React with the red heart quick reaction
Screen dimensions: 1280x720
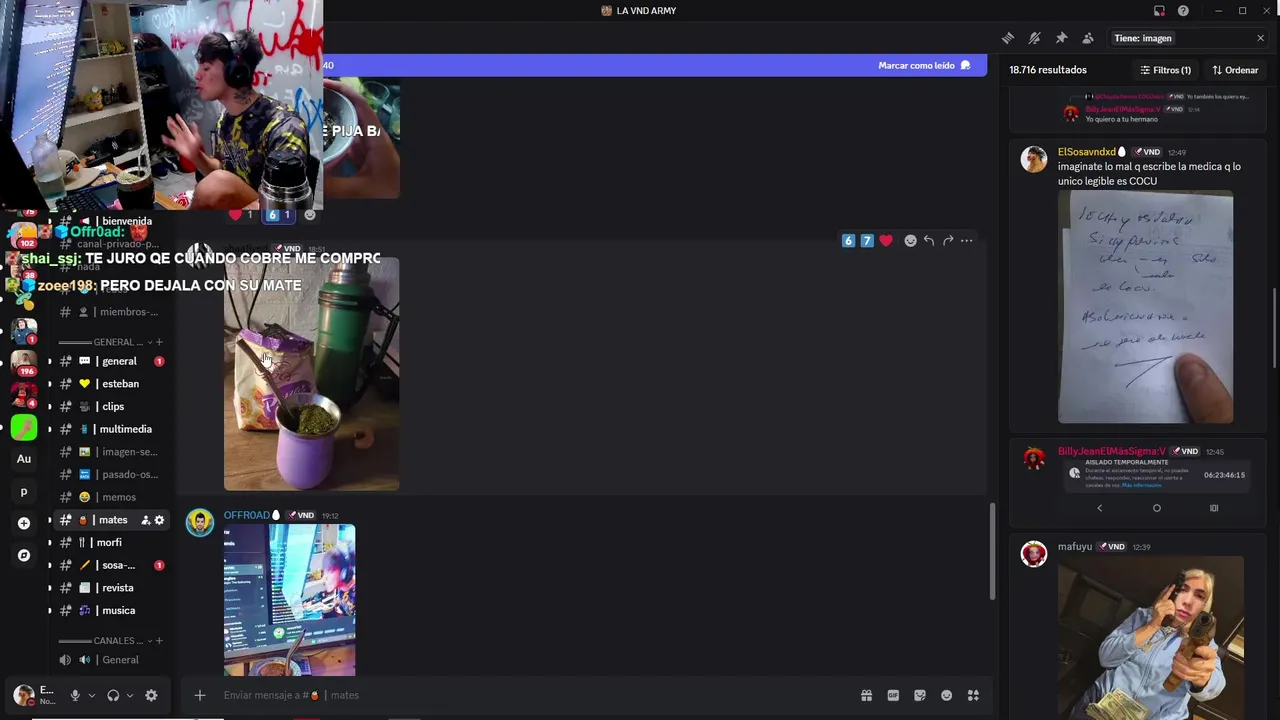coord(886,241)
